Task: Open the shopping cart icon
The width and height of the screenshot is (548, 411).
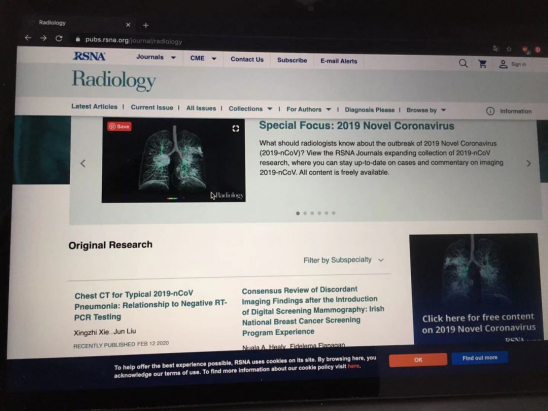Action: [x=483, y=64]
